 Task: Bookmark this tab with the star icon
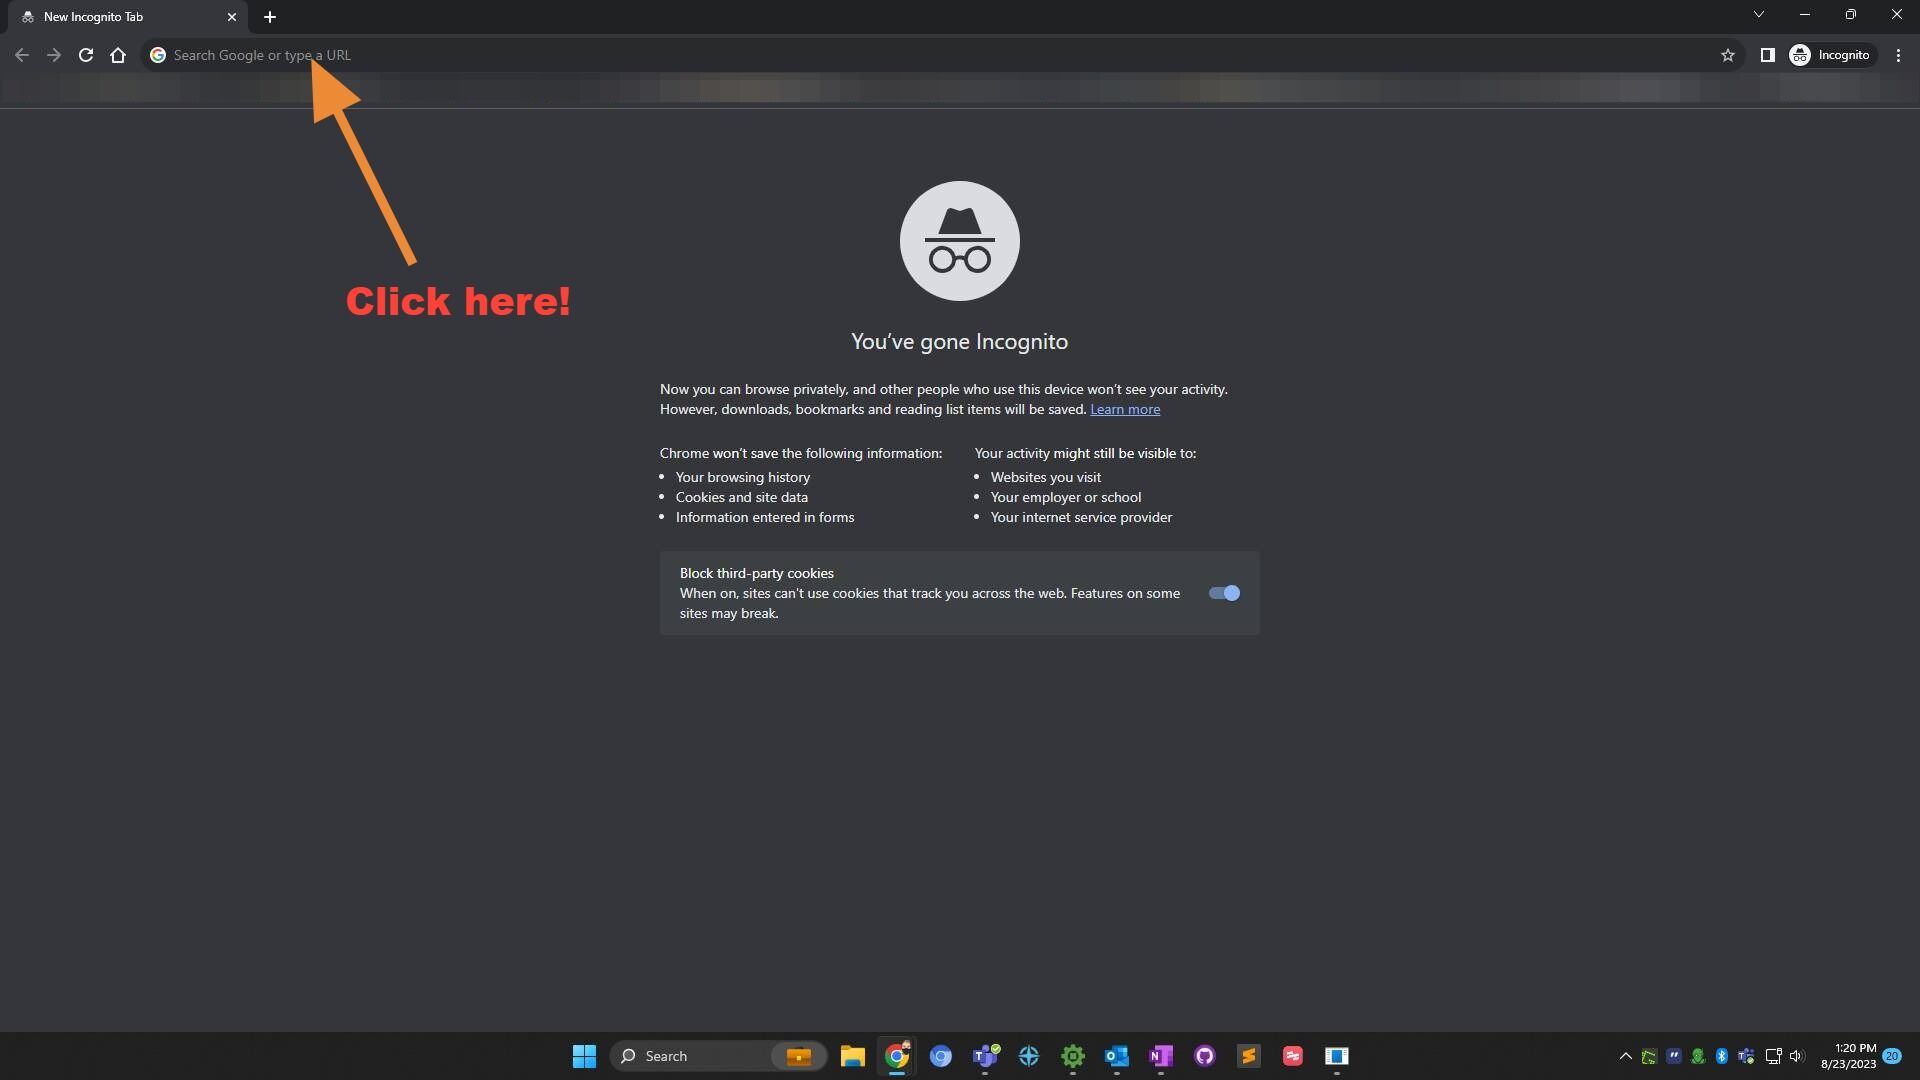click(x=1727, y=55)
